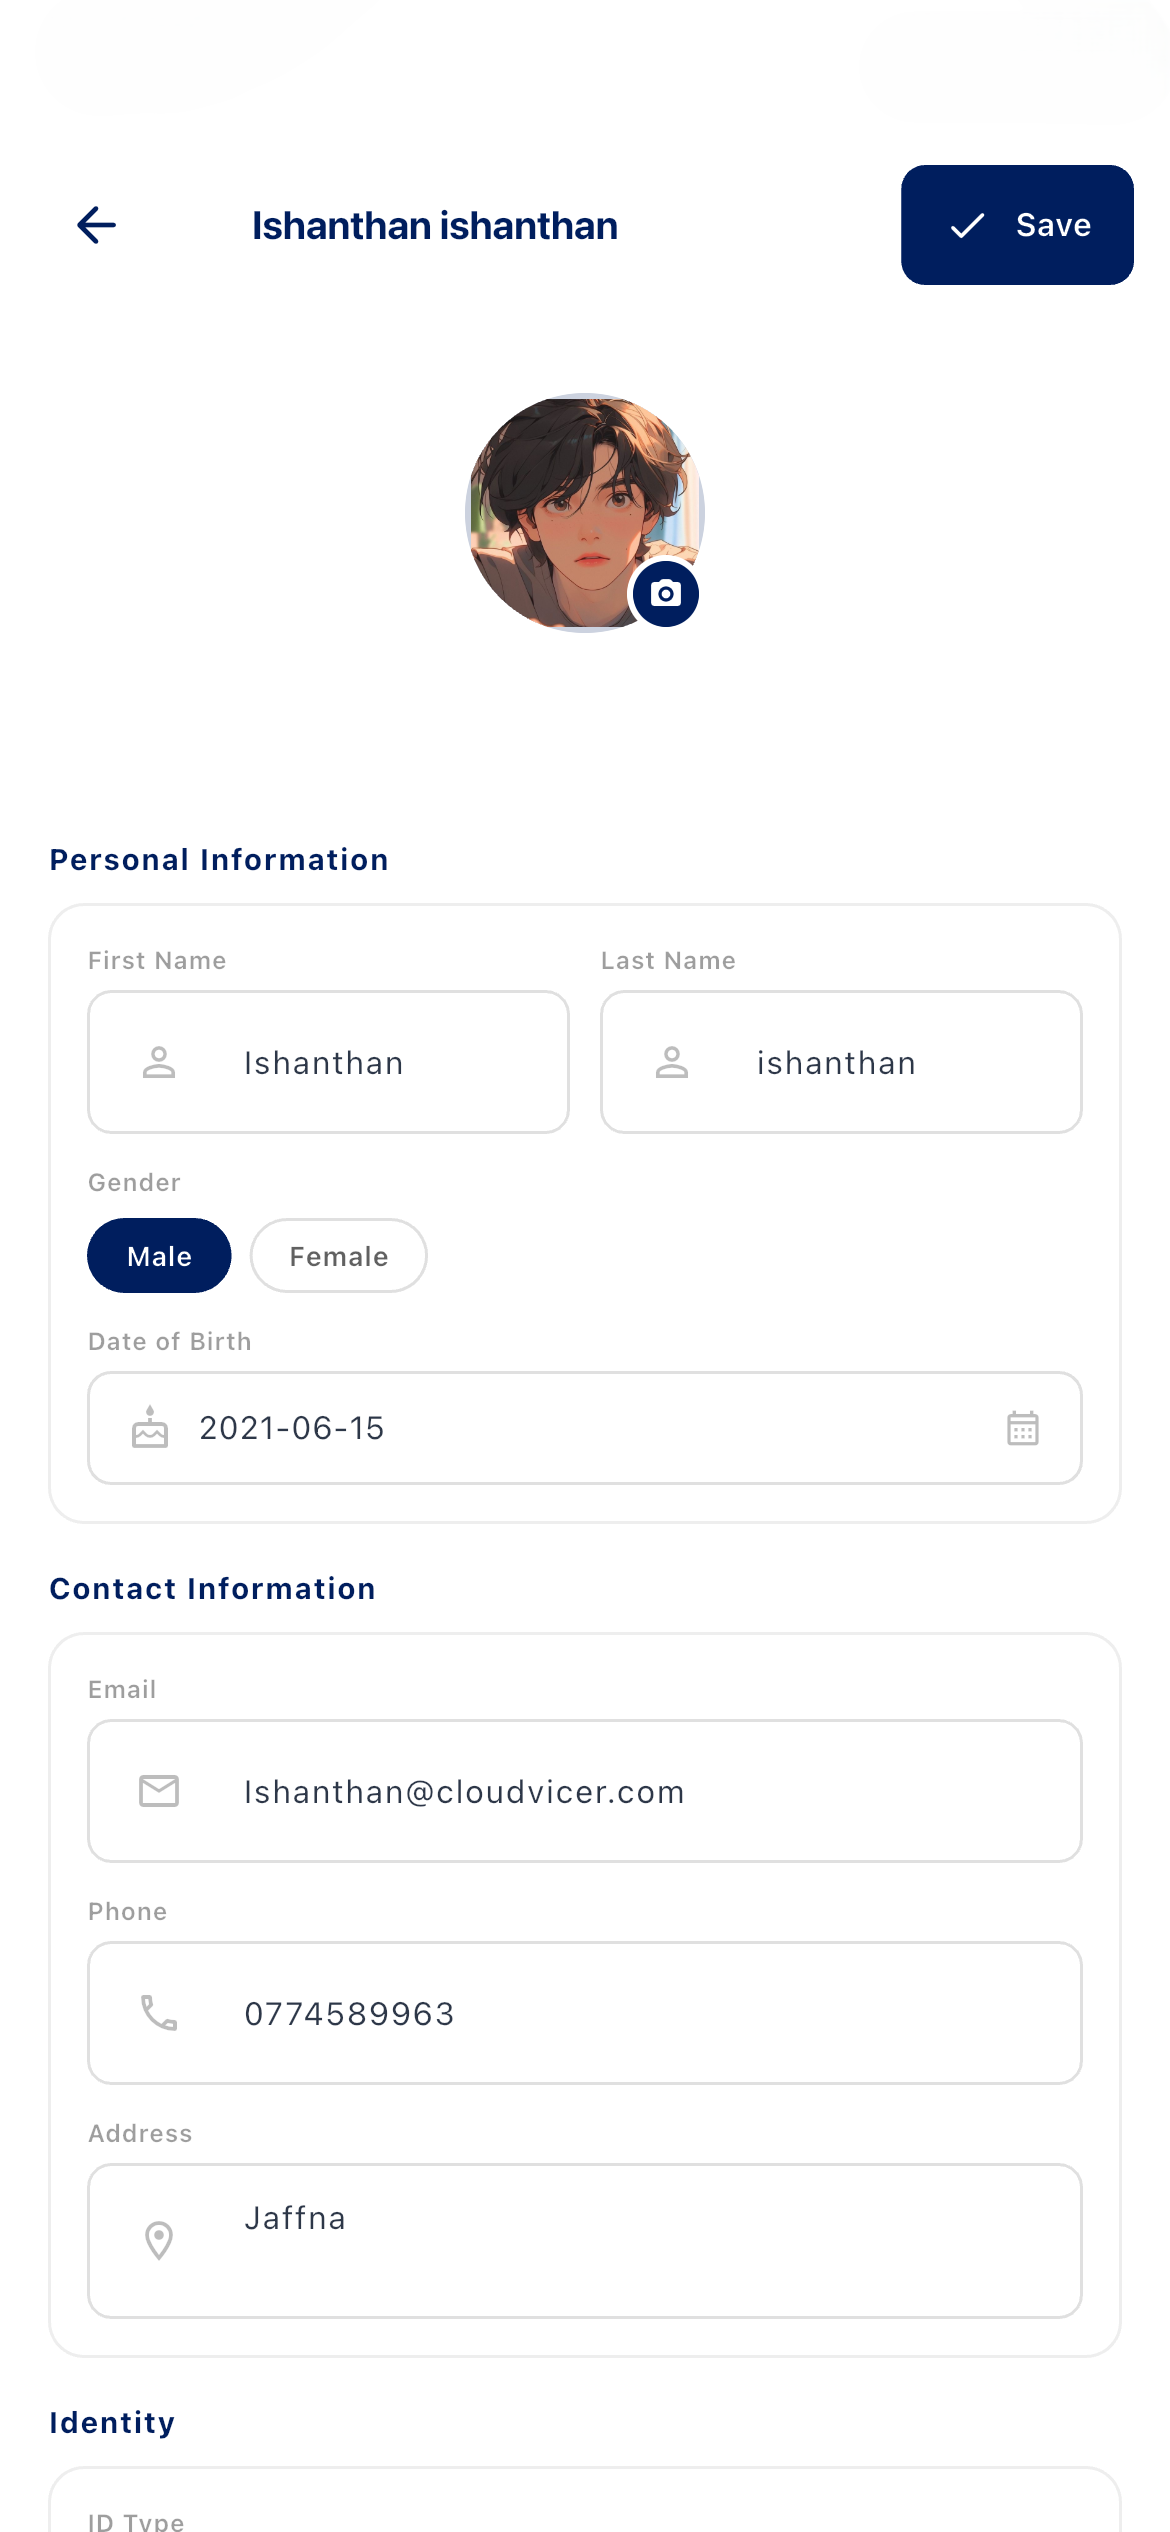Click the person icon in First Name field
The image size is (1170, 2532).
click(159, 1062)
